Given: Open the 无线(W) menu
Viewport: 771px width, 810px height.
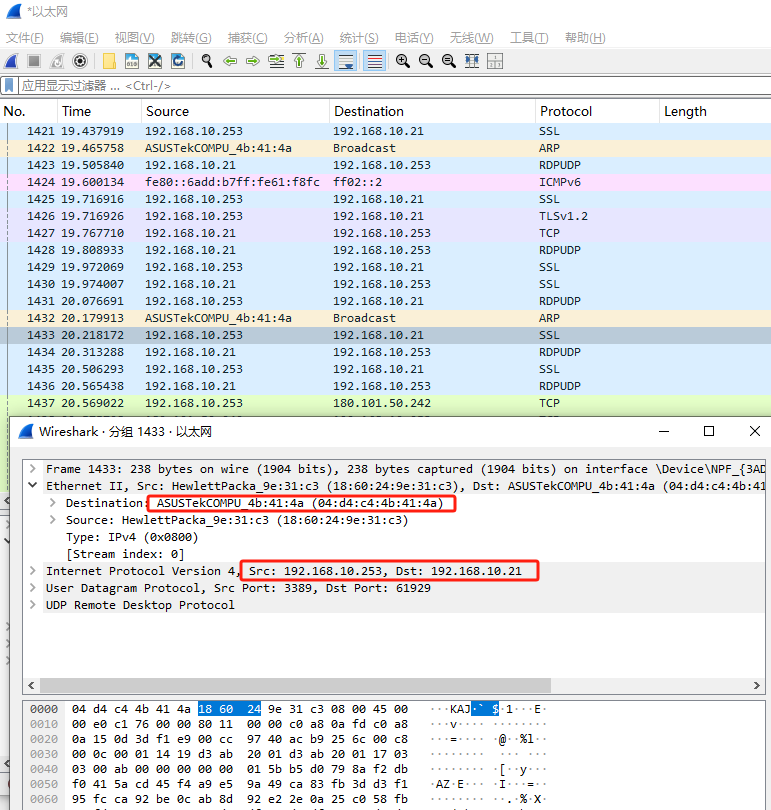Looking at the screenshot, I should 471,38.
